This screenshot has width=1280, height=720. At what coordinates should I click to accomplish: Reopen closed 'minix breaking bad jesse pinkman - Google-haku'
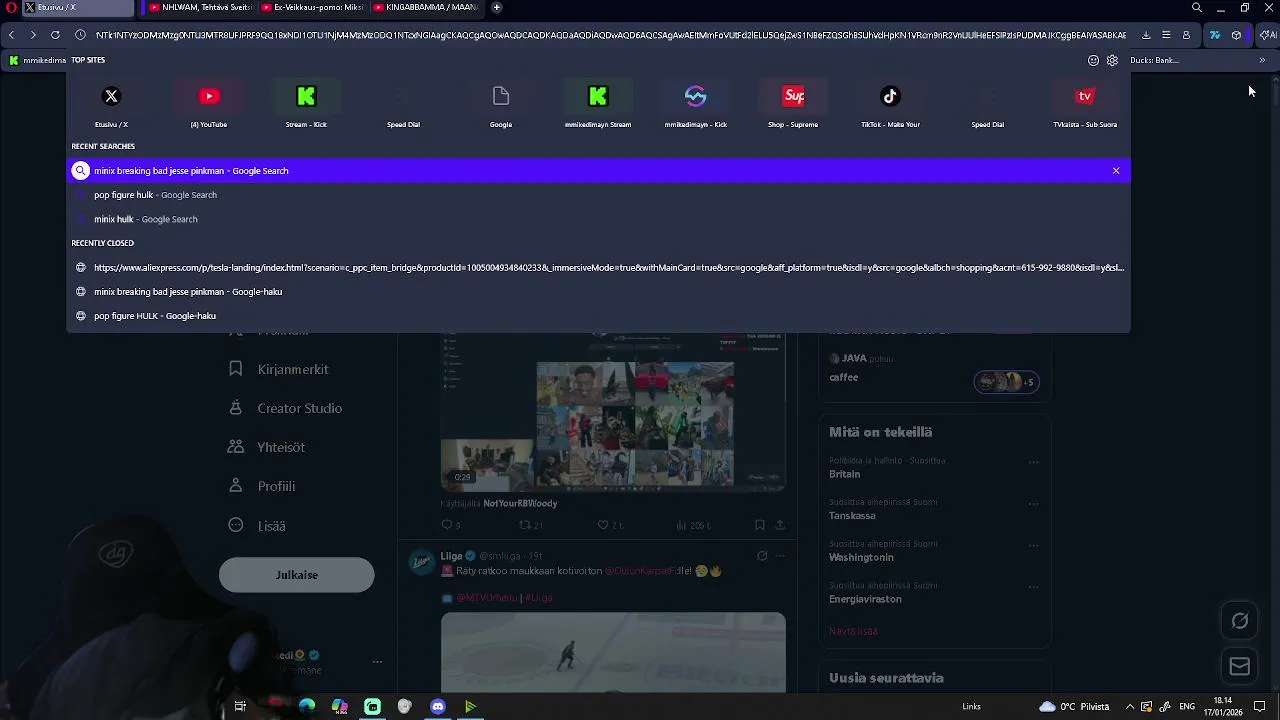(x=598, y=292)
